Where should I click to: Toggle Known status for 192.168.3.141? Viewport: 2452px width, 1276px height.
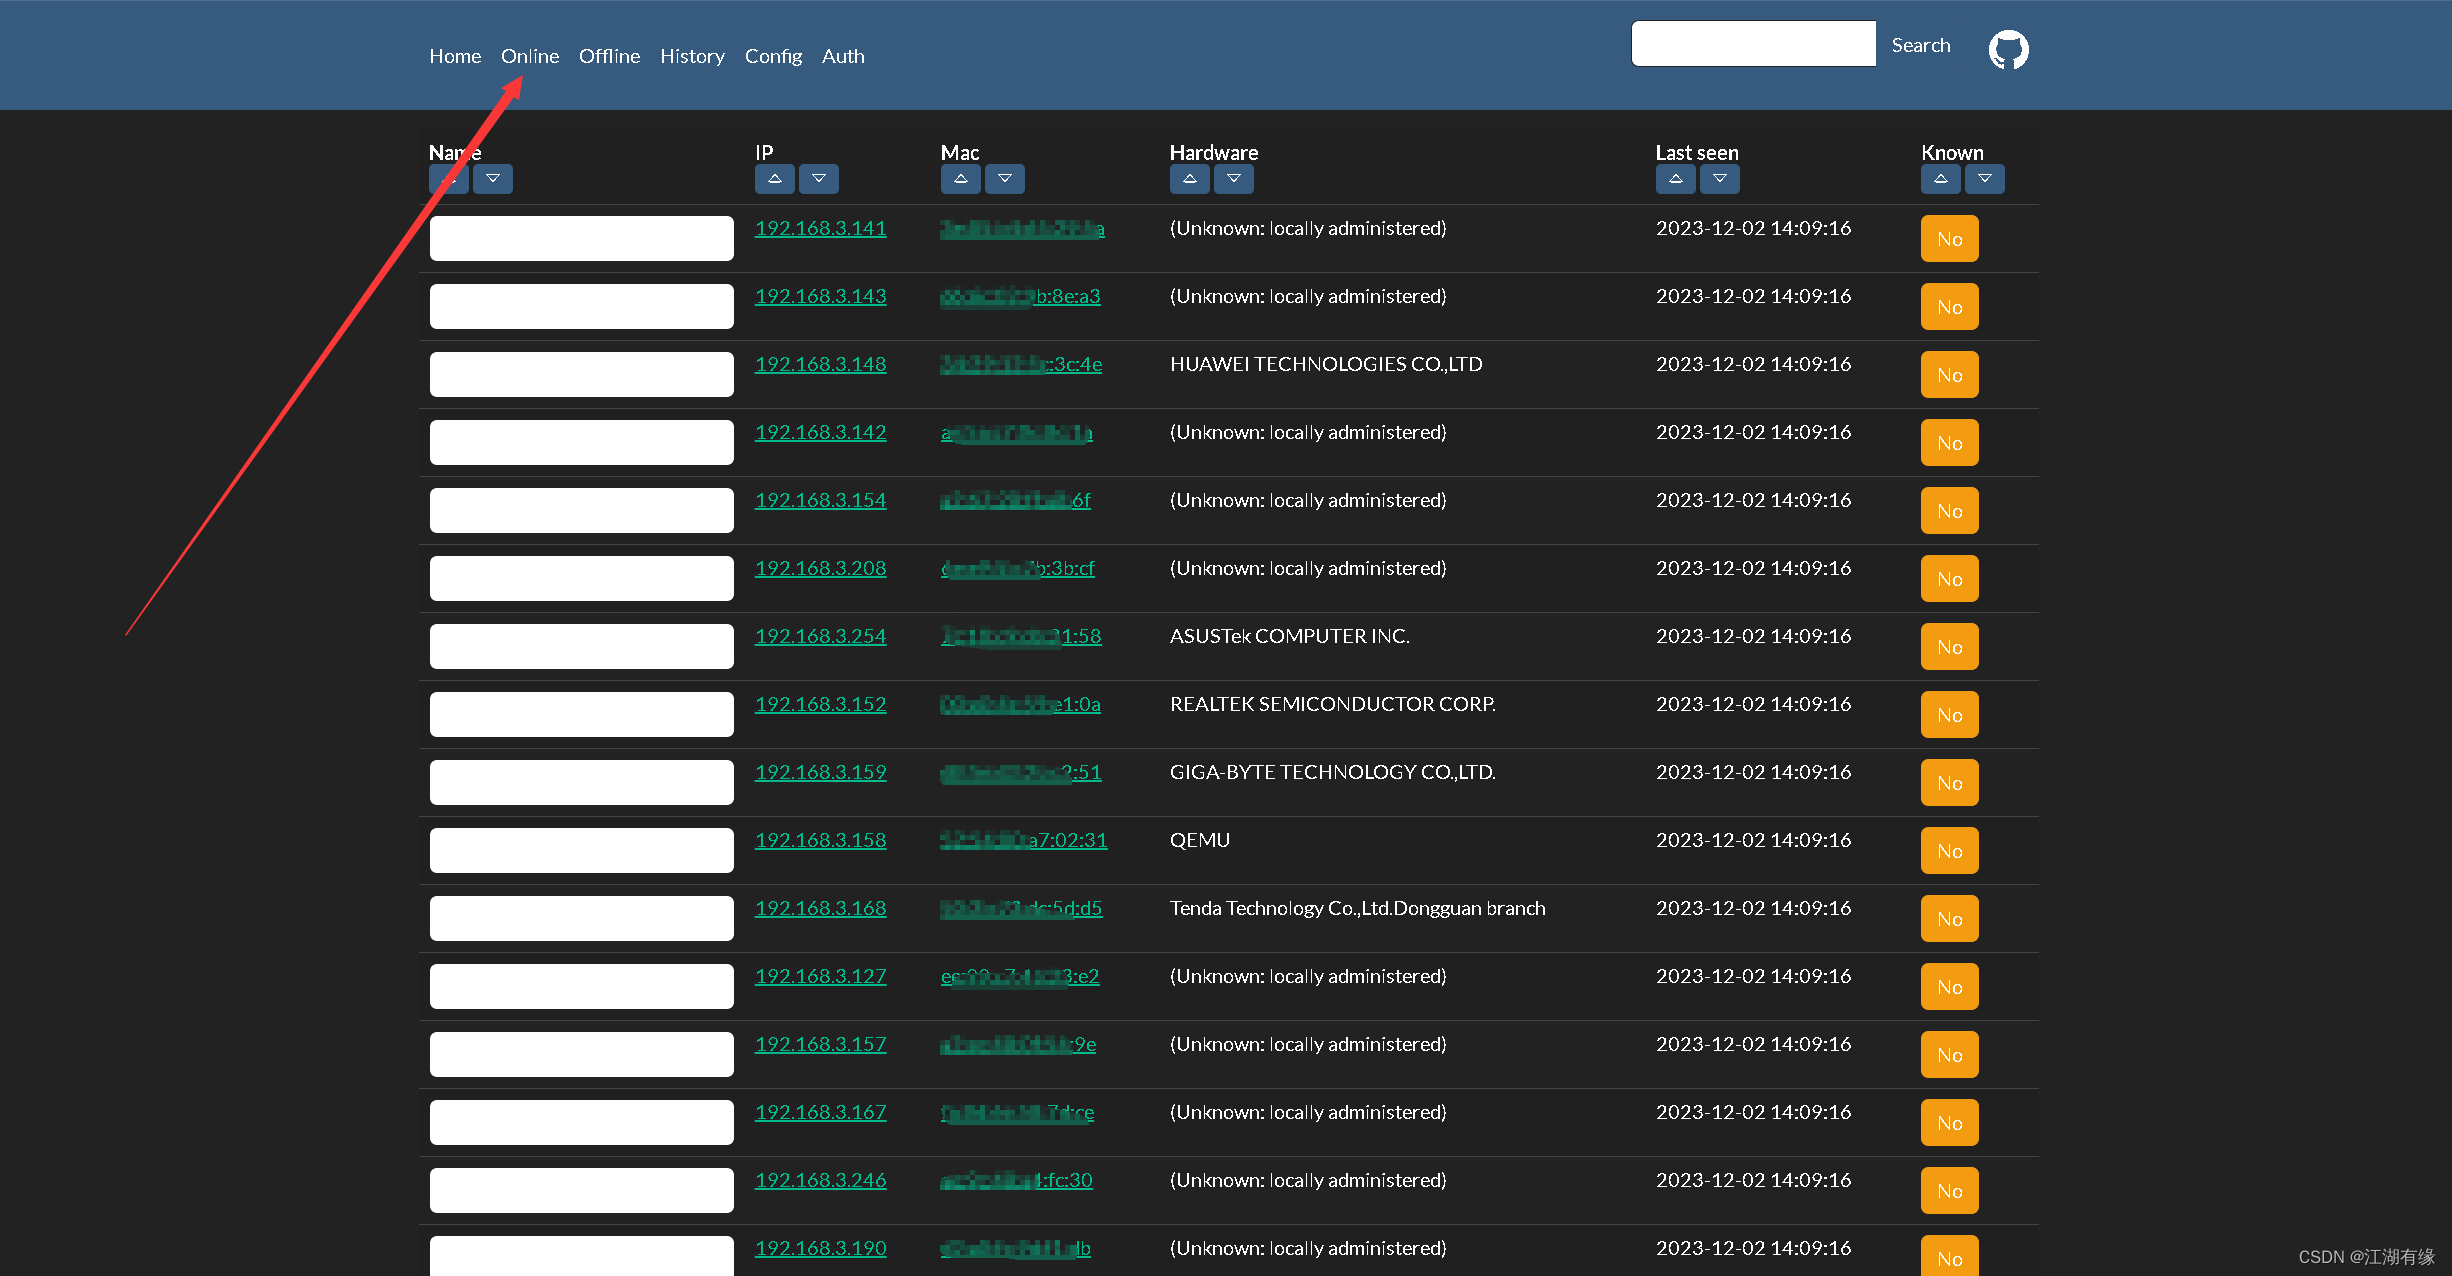click(x=1949, y=239)
